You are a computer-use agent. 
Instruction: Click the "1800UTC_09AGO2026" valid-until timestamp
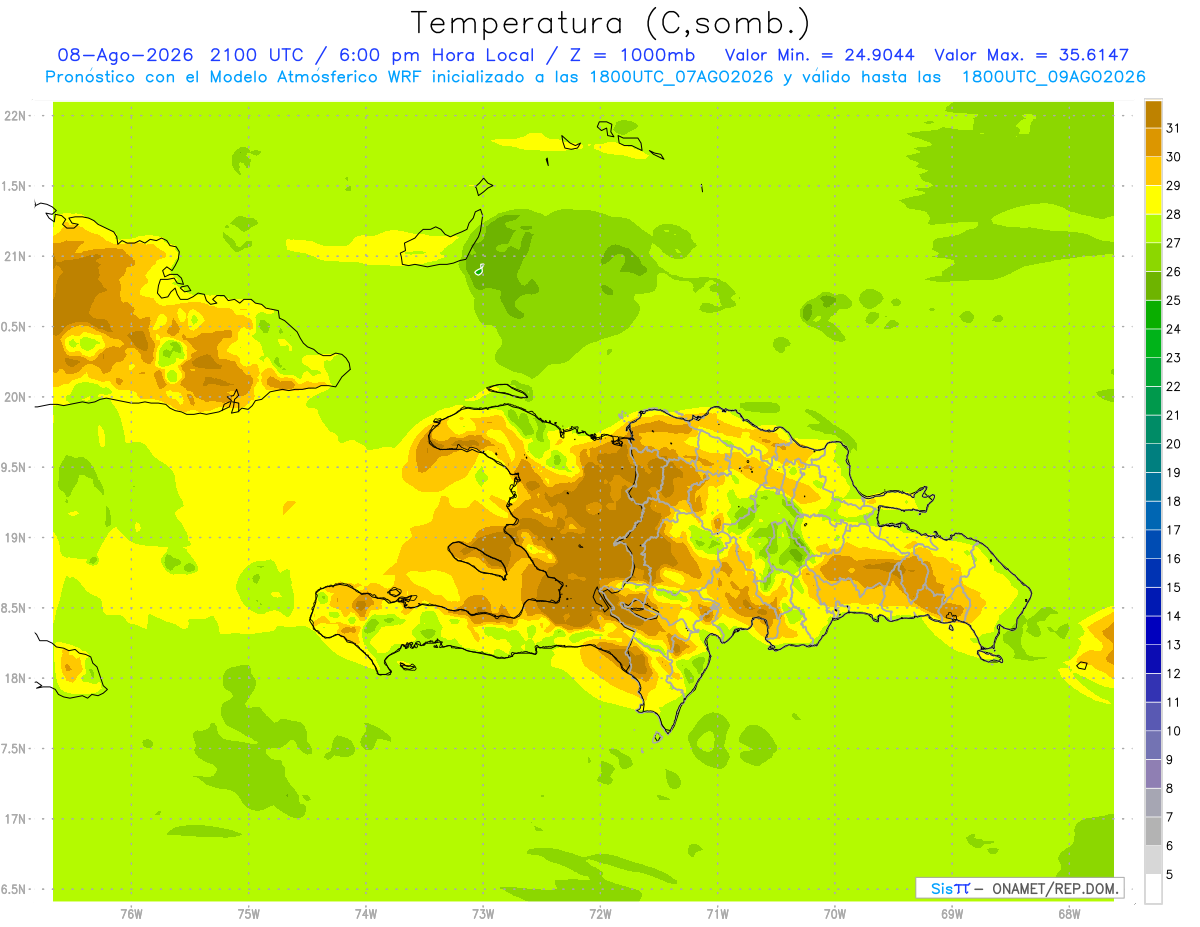coord(1054,77)
